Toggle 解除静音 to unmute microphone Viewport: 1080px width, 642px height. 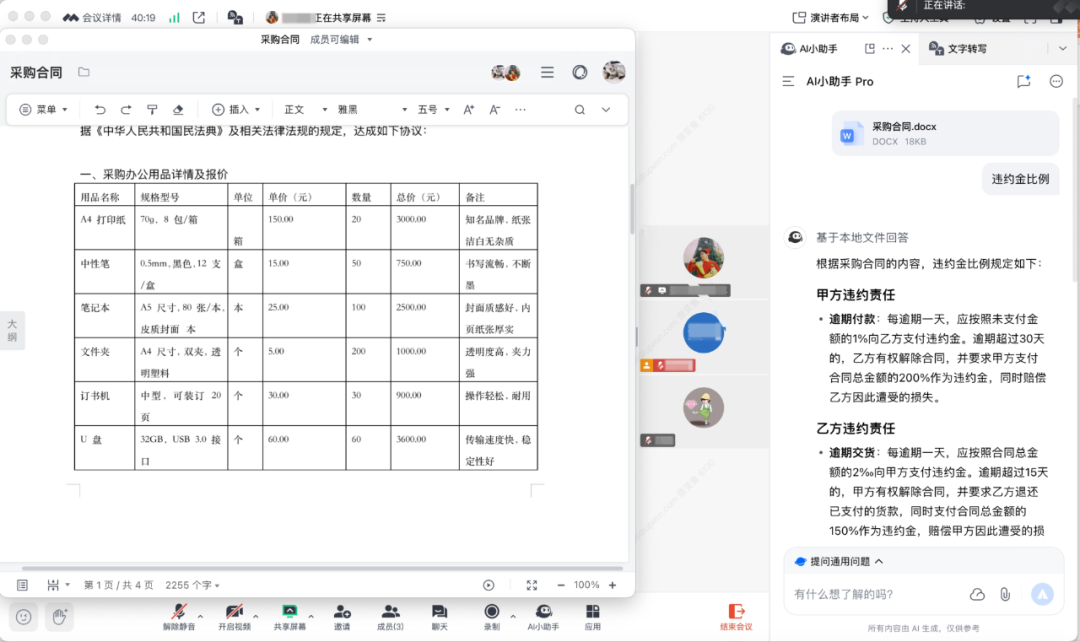pos(180,616)
